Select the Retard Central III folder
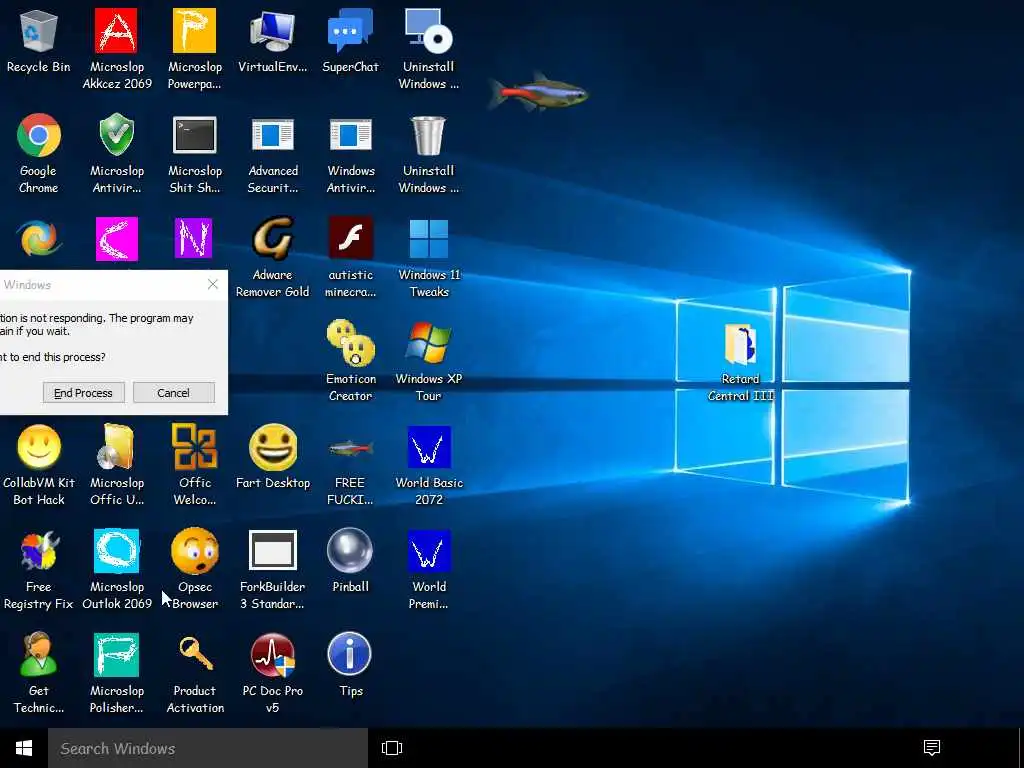This screenshot has height=768, width=1024. click(740, 344)
